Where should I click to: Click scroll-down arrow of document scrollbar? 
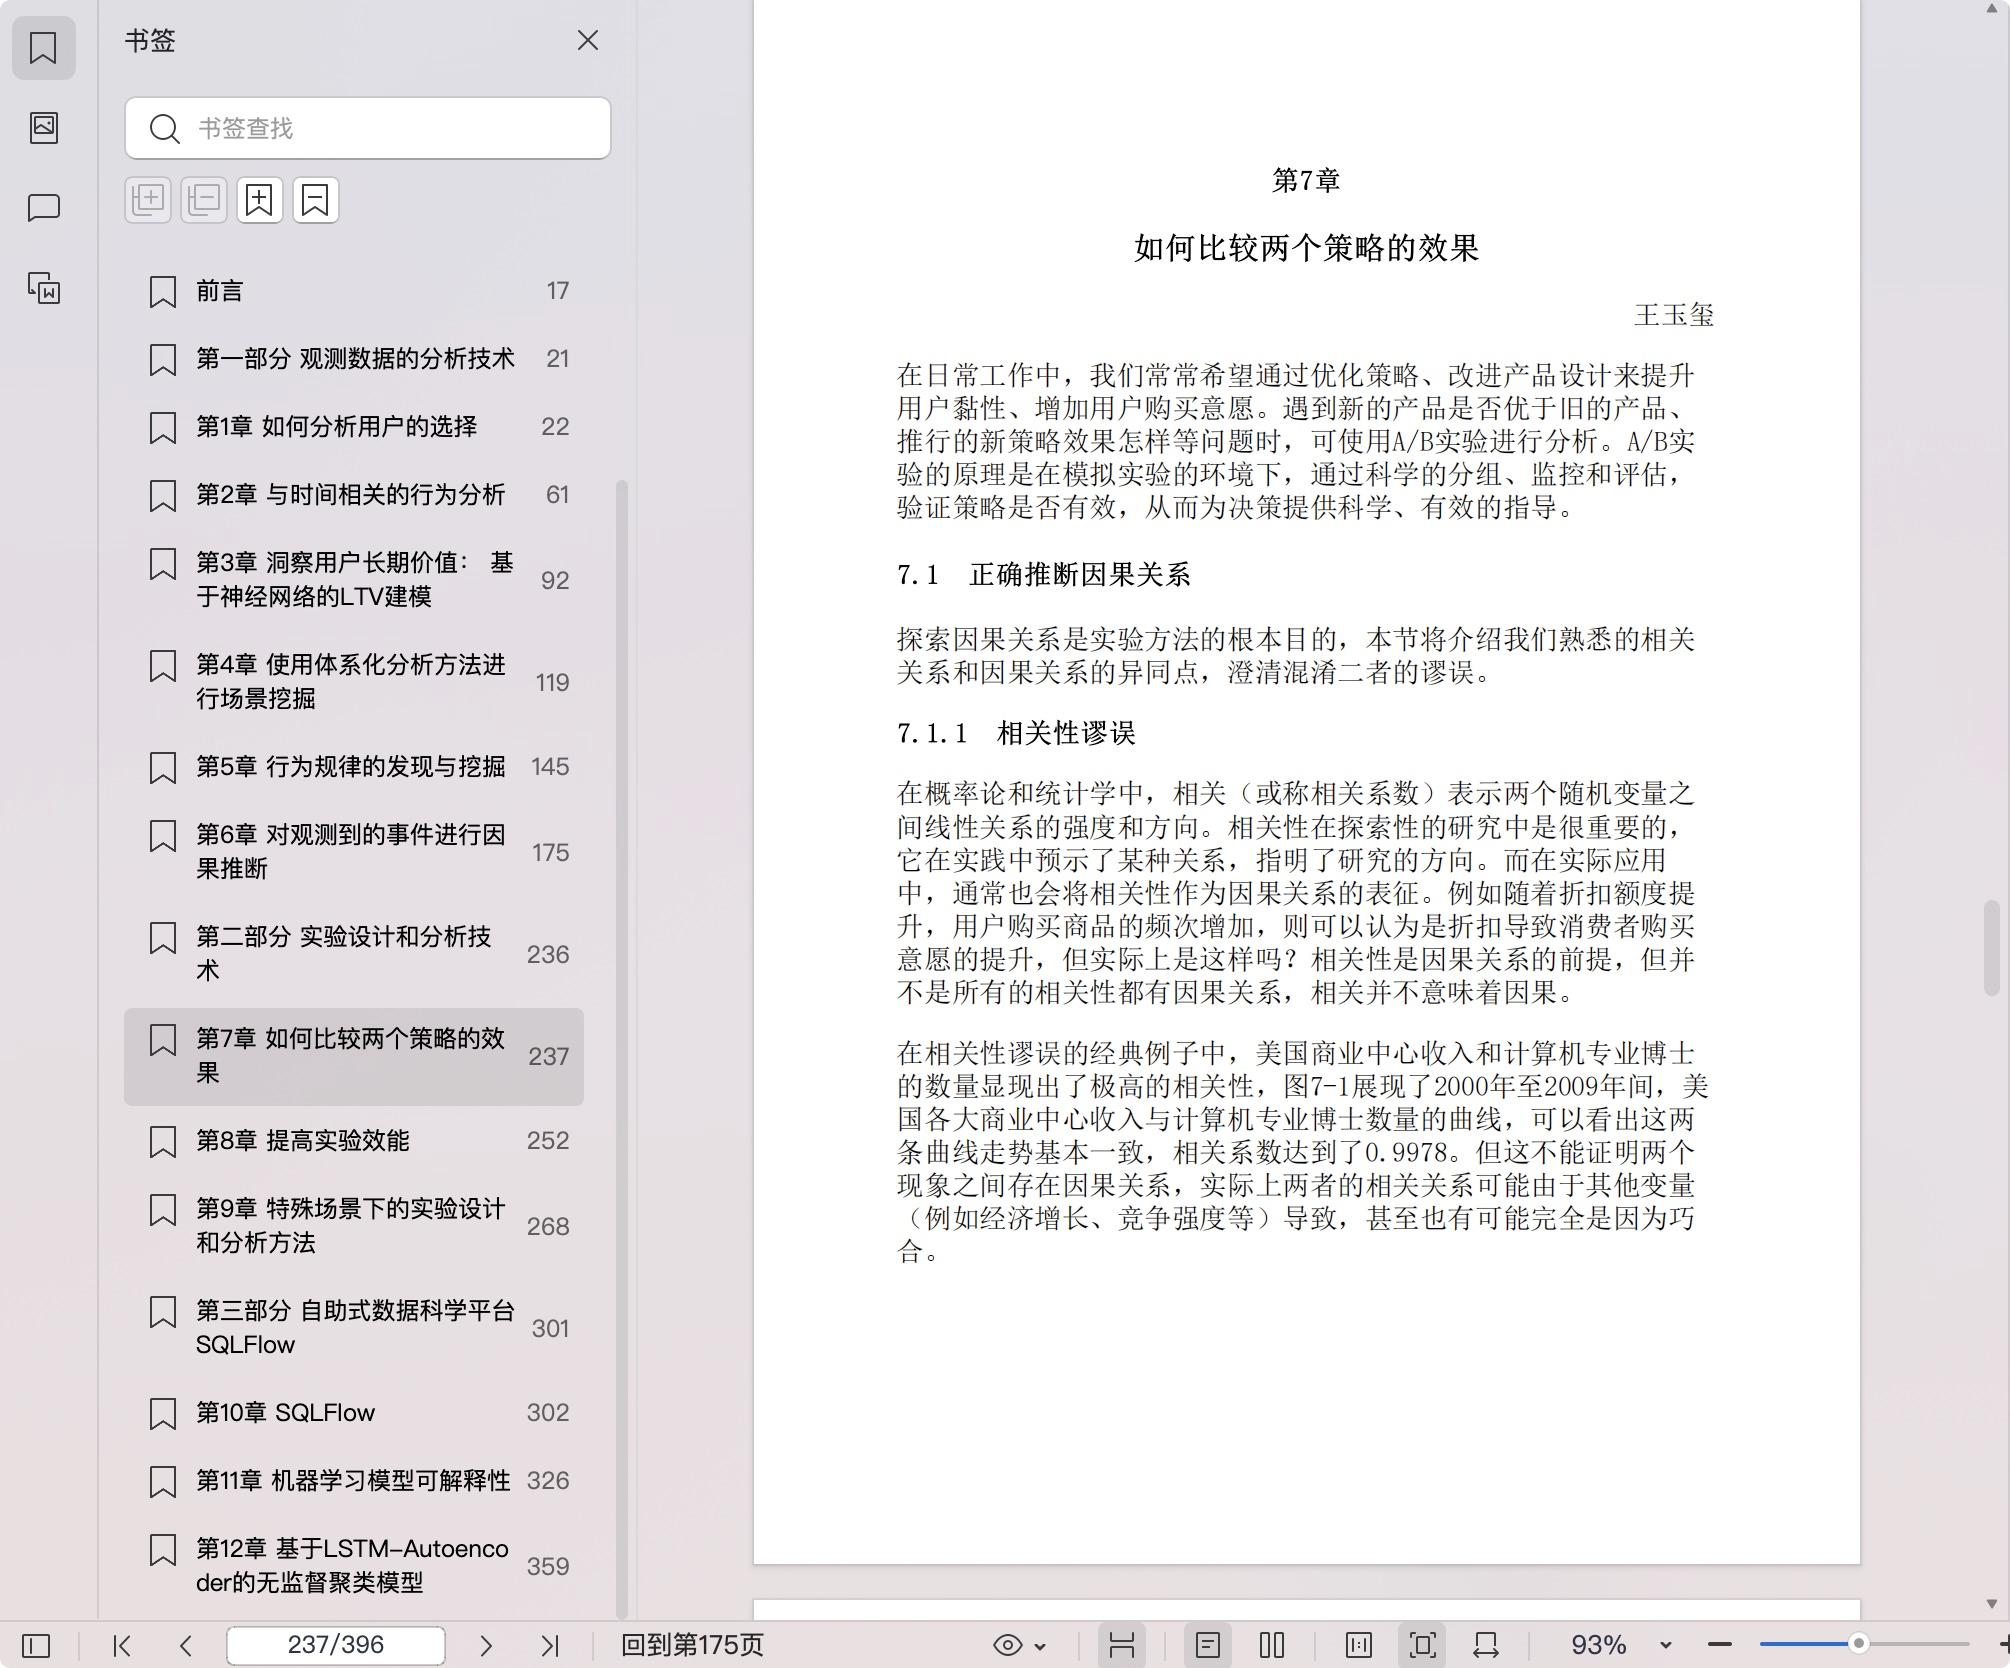pos(1992,1604)
